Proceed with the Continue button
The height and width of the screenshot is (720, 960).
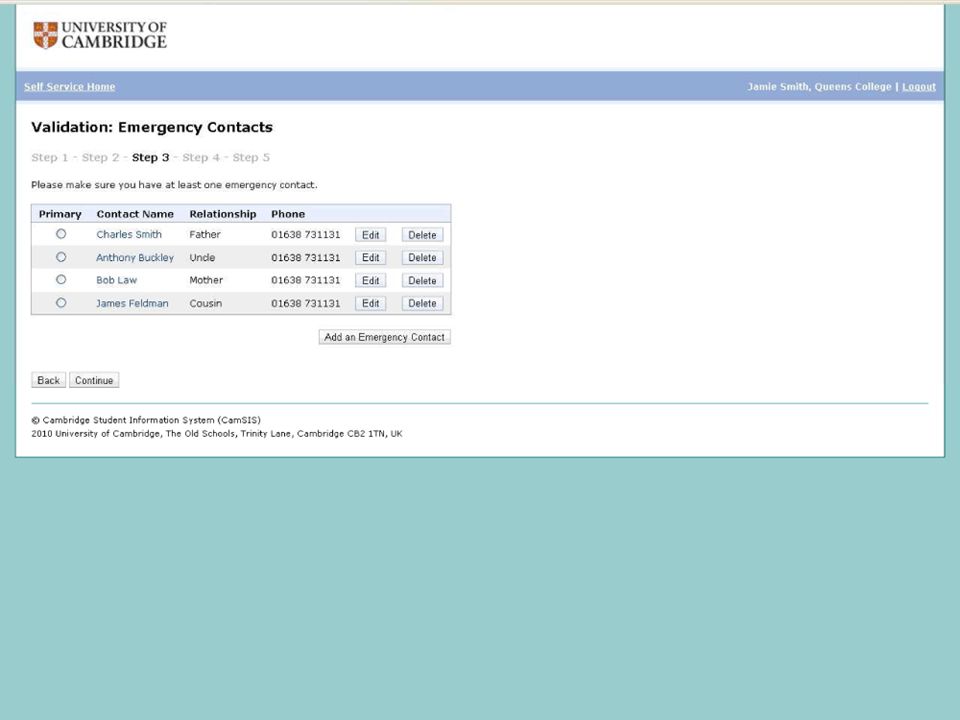[94, 380]
